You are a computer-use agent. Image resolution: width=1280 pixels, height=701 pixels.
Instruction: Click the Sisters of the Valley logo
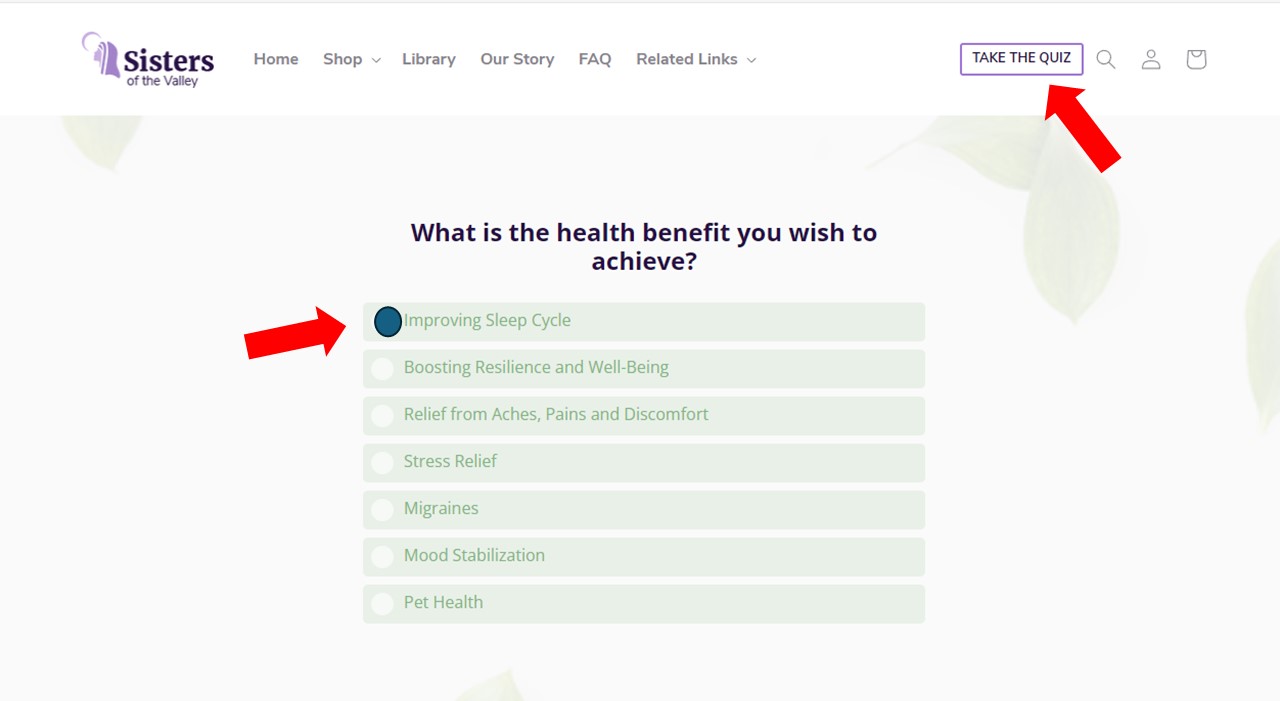[148, 59]
